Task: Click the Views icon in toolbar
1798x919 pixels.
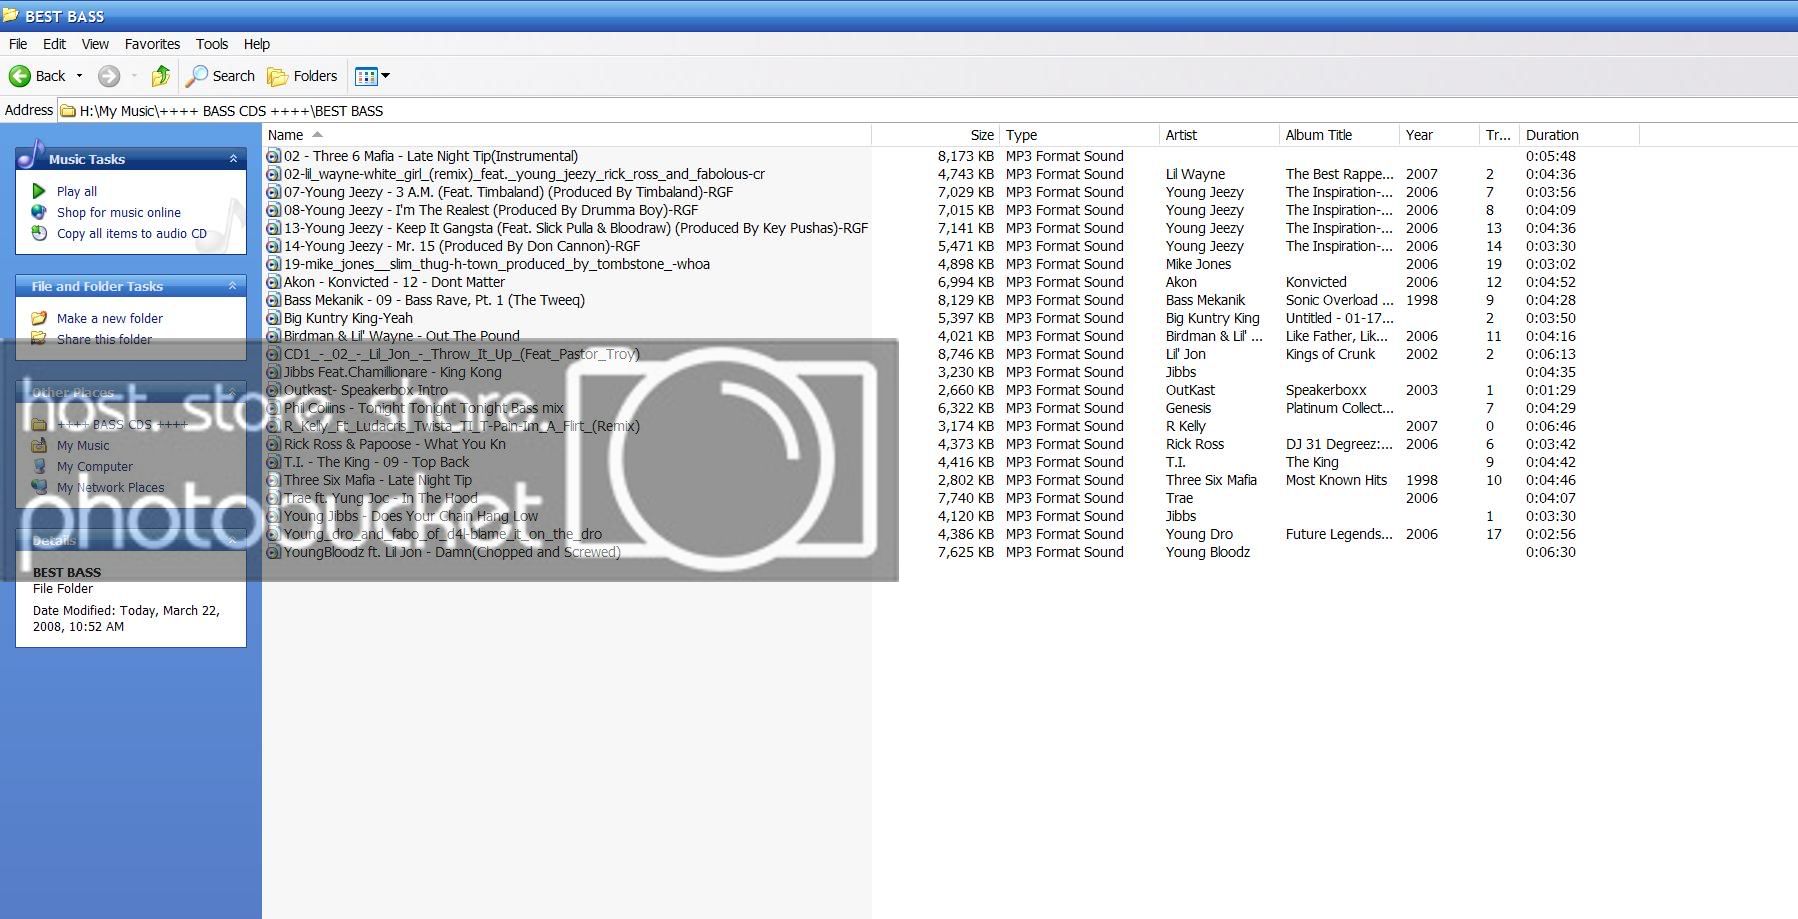Action: [366, 76]
